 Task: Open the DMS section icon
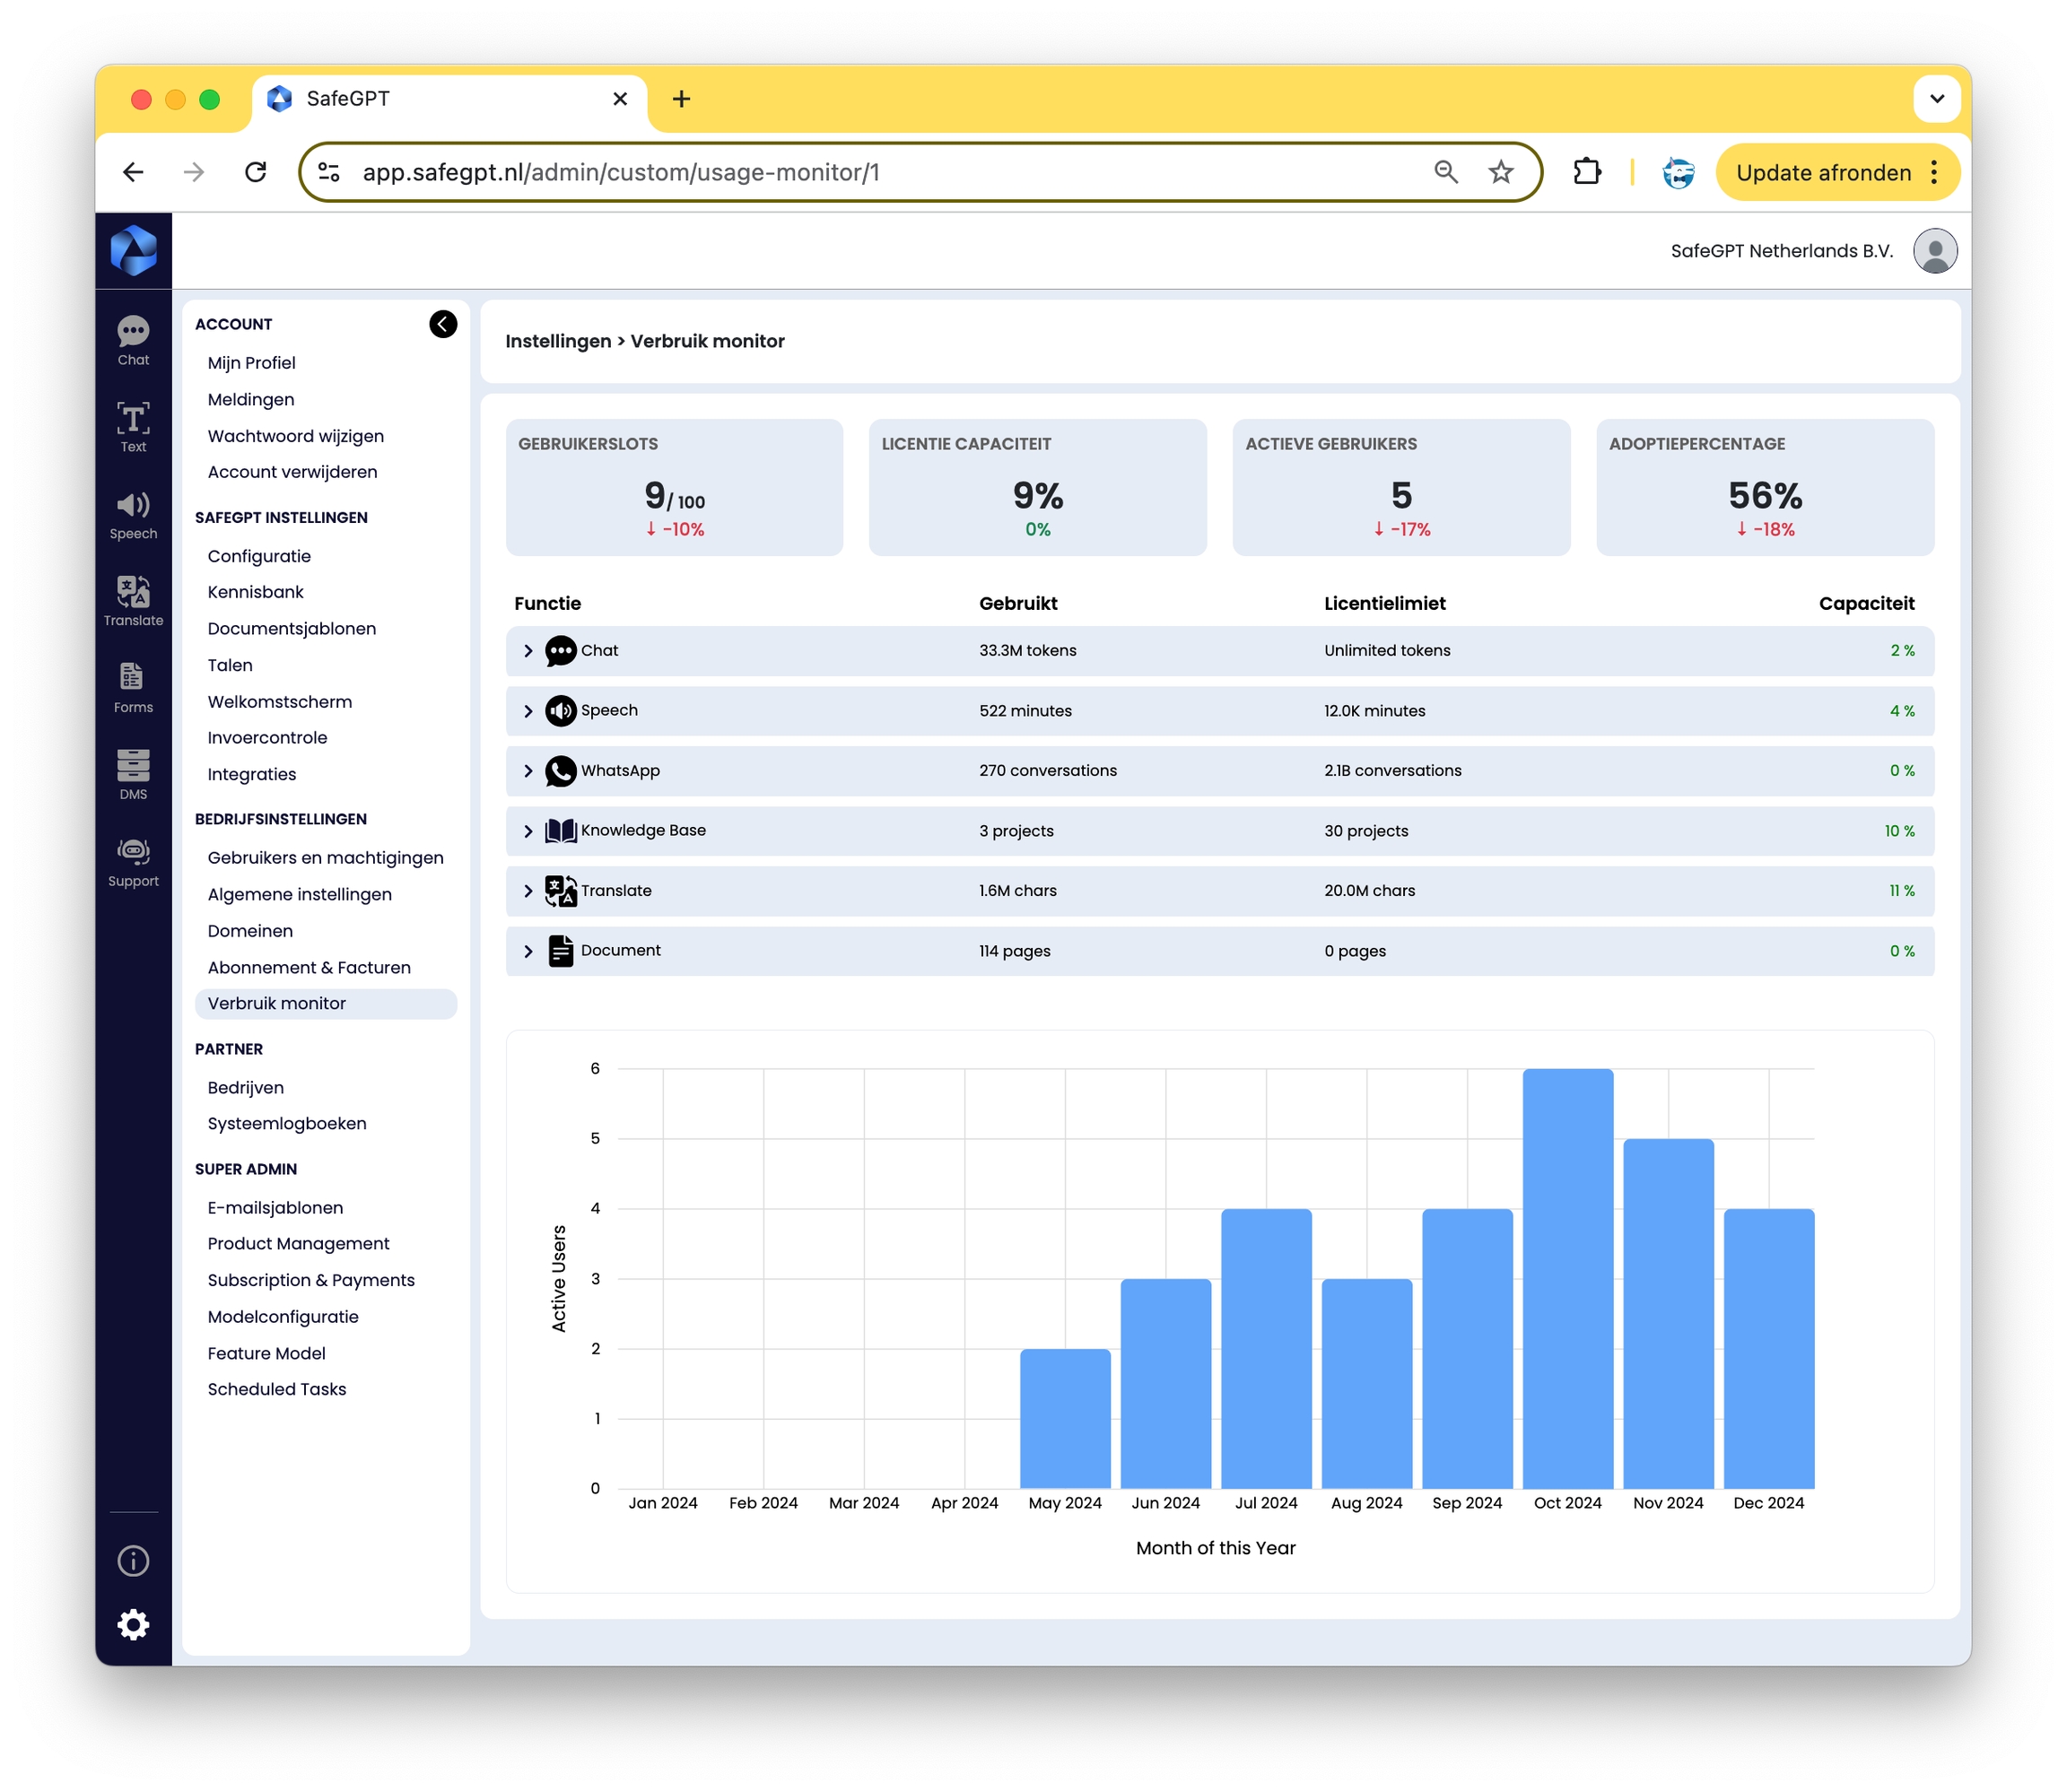[x=133, y=774]
